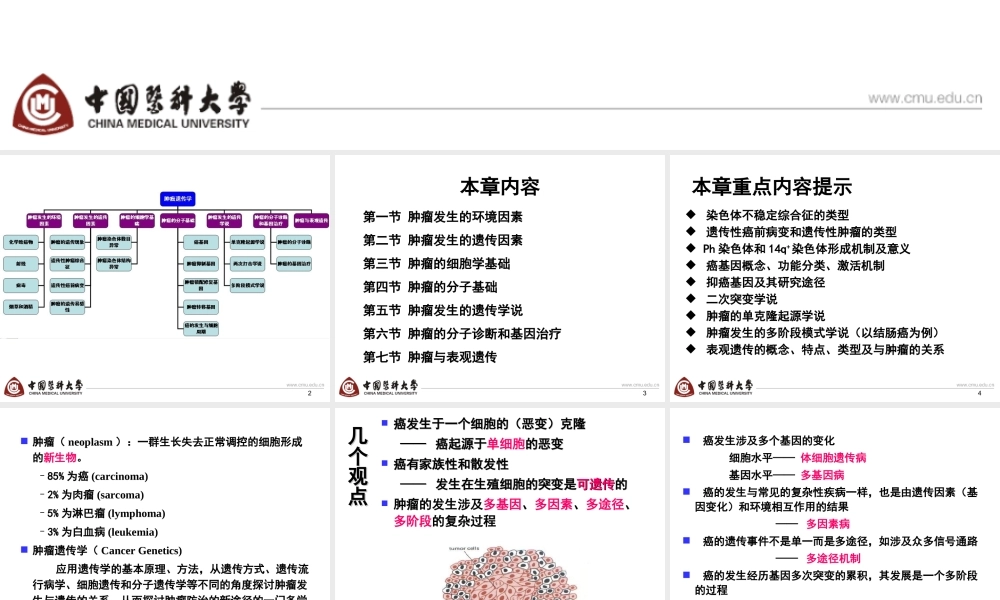The image size is (1000, 600).
Task: Click the 85% 为癌 (carcinoma) line
Action: tap(97, 476)
